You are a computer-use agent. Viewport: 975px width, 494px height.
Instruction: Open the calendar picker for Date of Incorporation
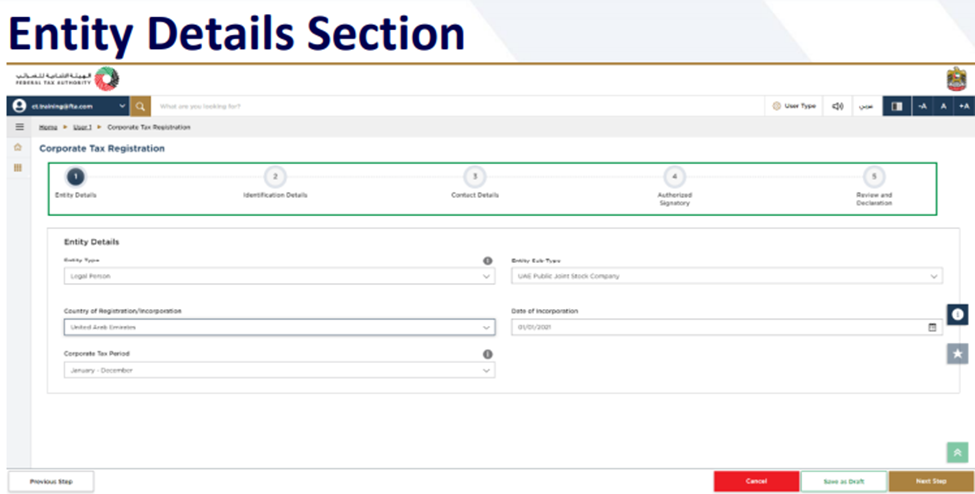[x=932, y=327]
